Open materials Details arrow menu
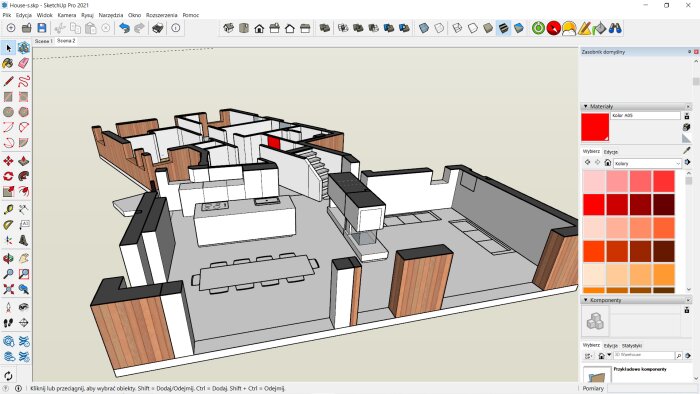Image resolution: width=700 pixels, height=394 pixels. 688,162
